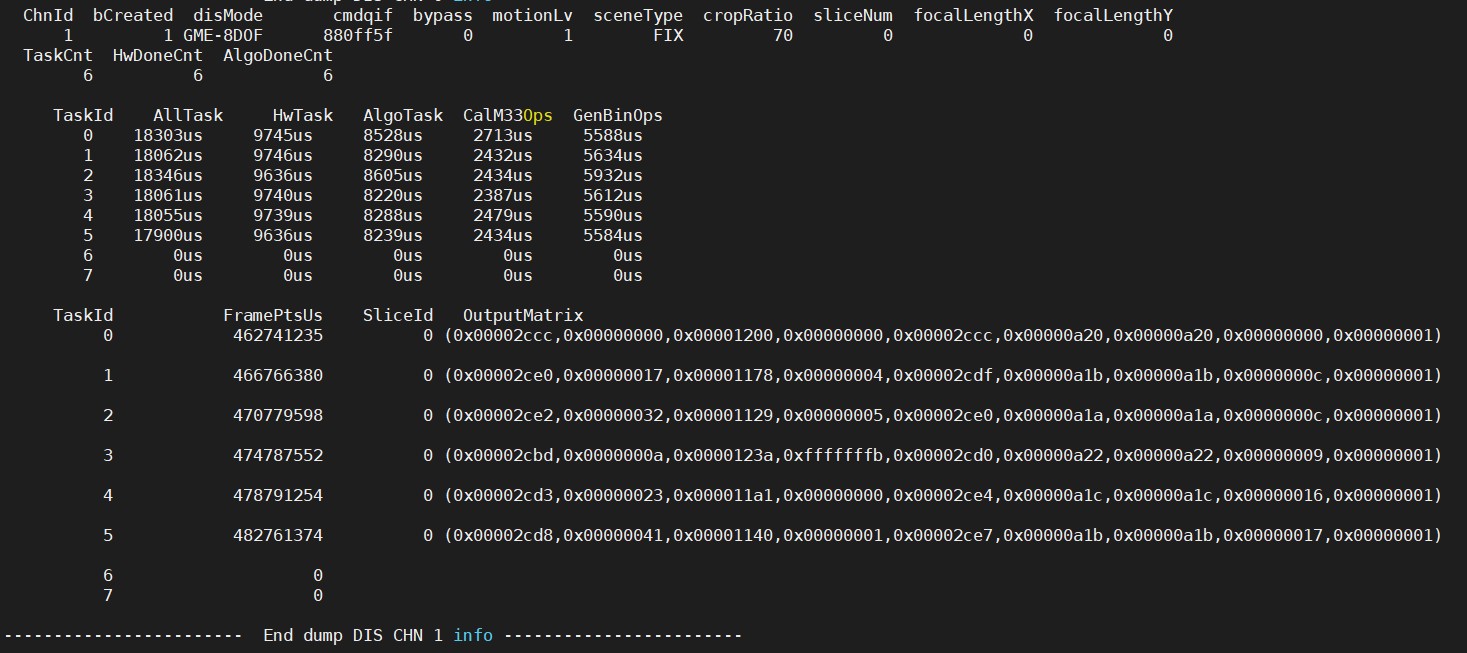Click the HwDoneCnt header text
Image resolution: width=1467 pixels, height=653 pixels.
point(157,55)
